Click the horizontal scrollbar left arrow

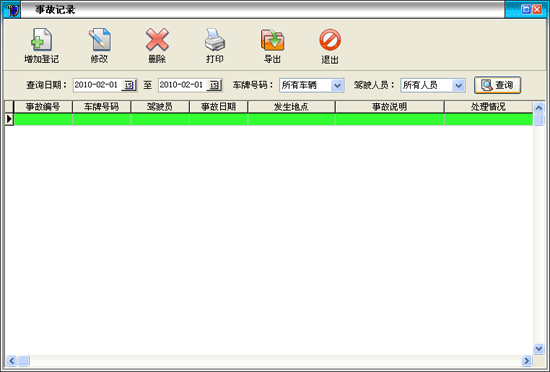[x=11, y=360]
